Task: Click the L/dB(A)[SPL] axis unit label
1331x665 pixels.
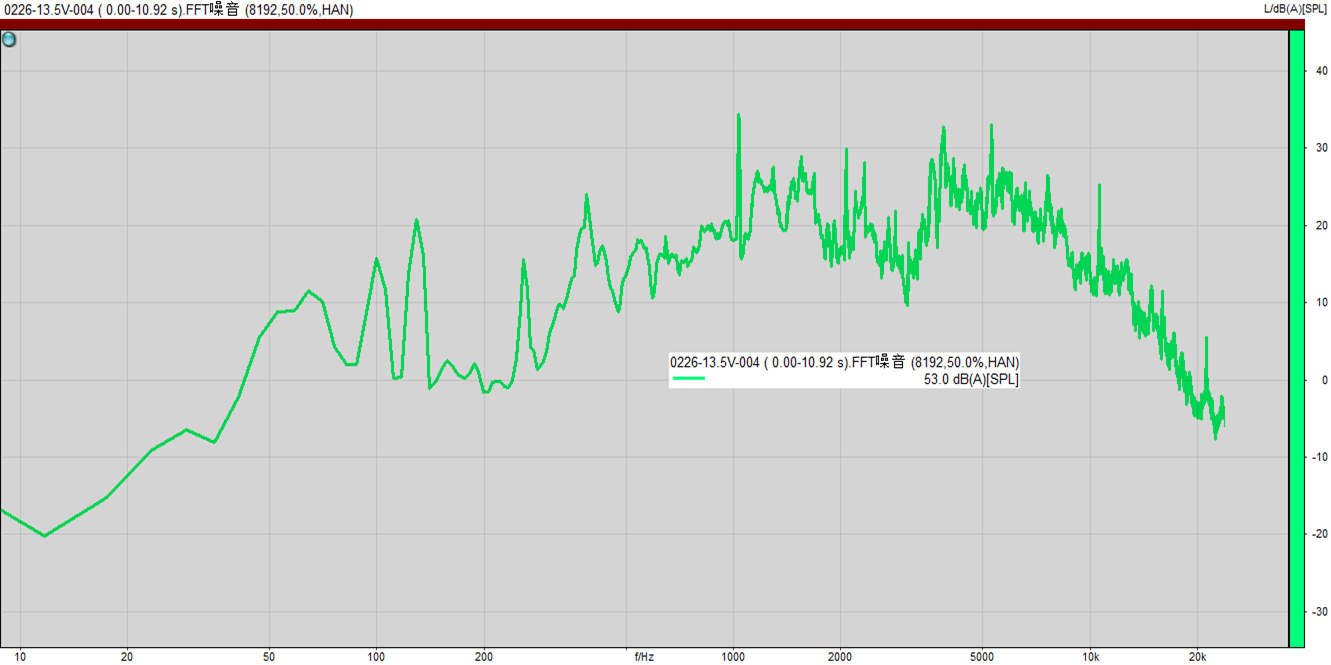Action: (1295, 9)
